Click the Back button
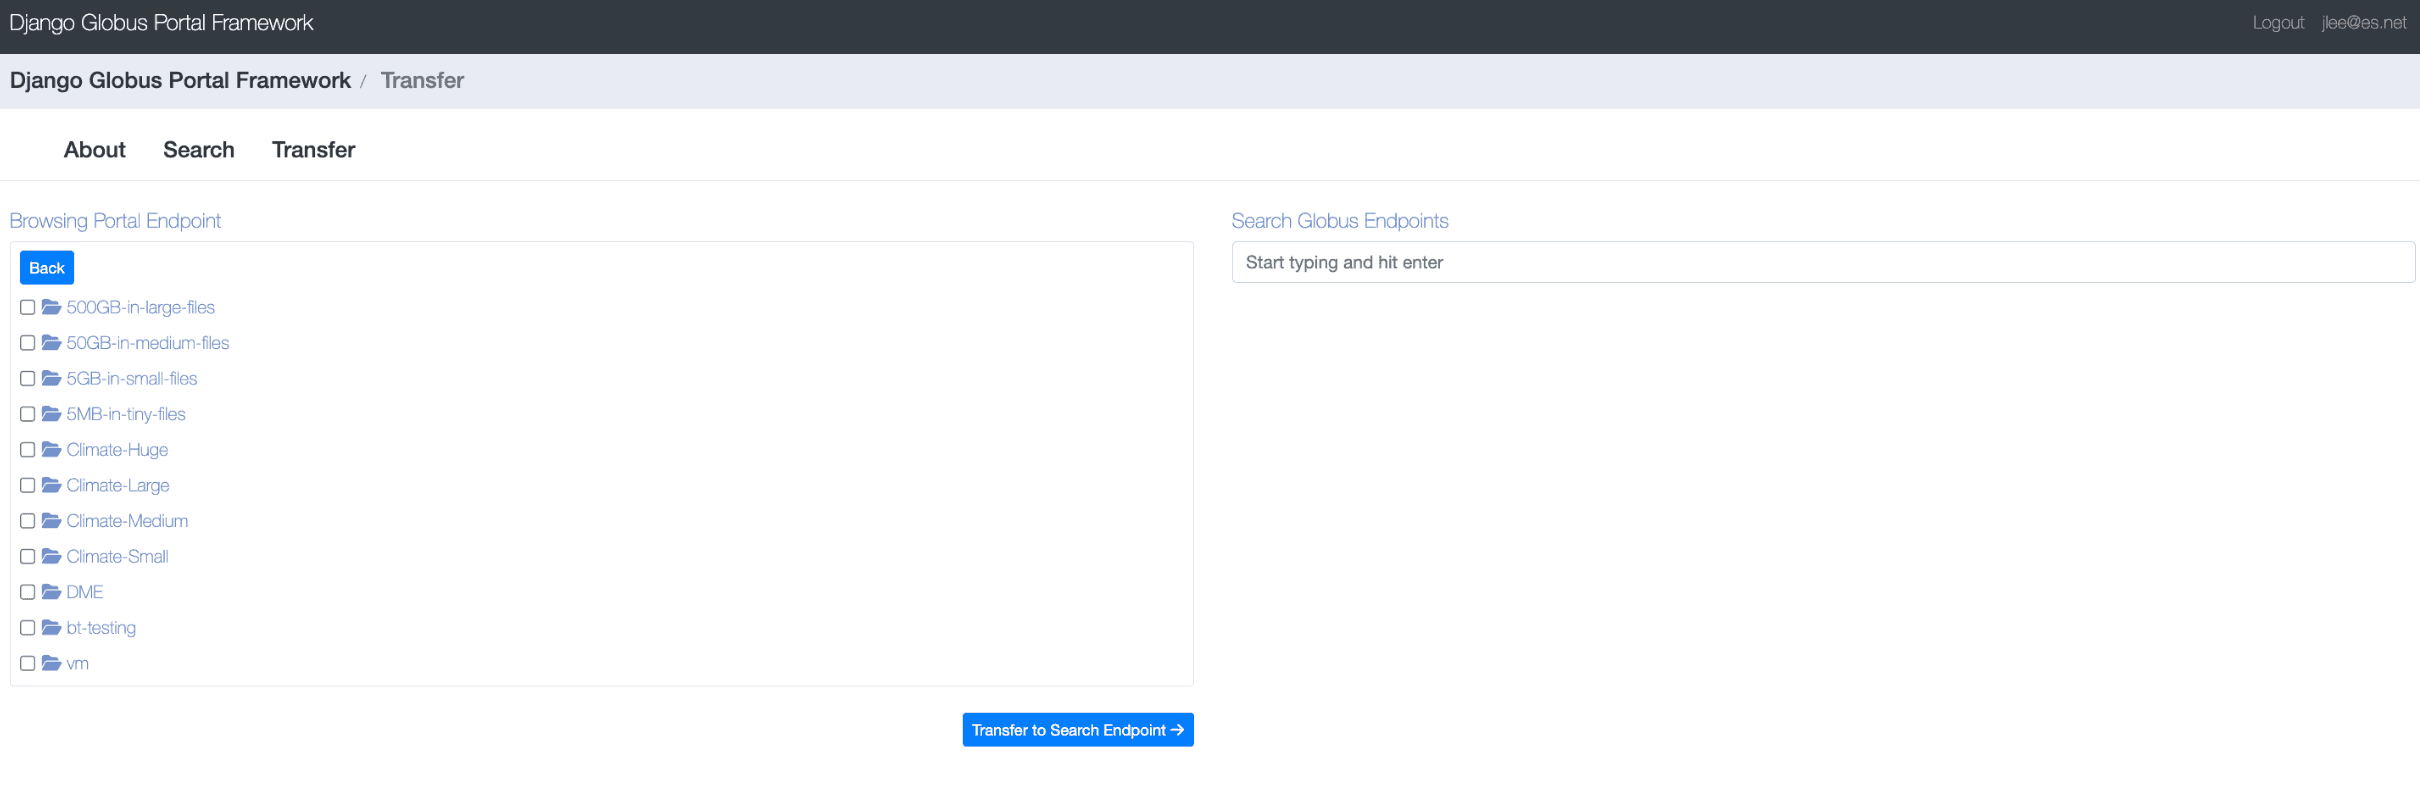 point(47,268)
